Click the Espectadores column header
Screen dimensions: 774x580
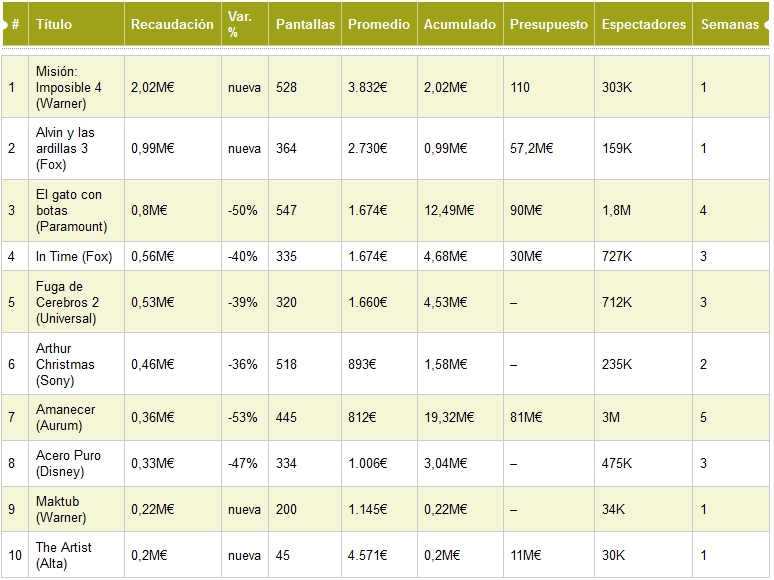tap(643, 24)
